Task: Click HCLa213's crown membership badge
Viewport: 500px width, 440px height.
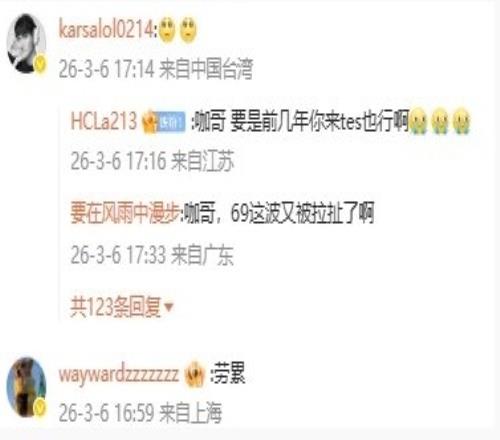Action: (149, 122)
